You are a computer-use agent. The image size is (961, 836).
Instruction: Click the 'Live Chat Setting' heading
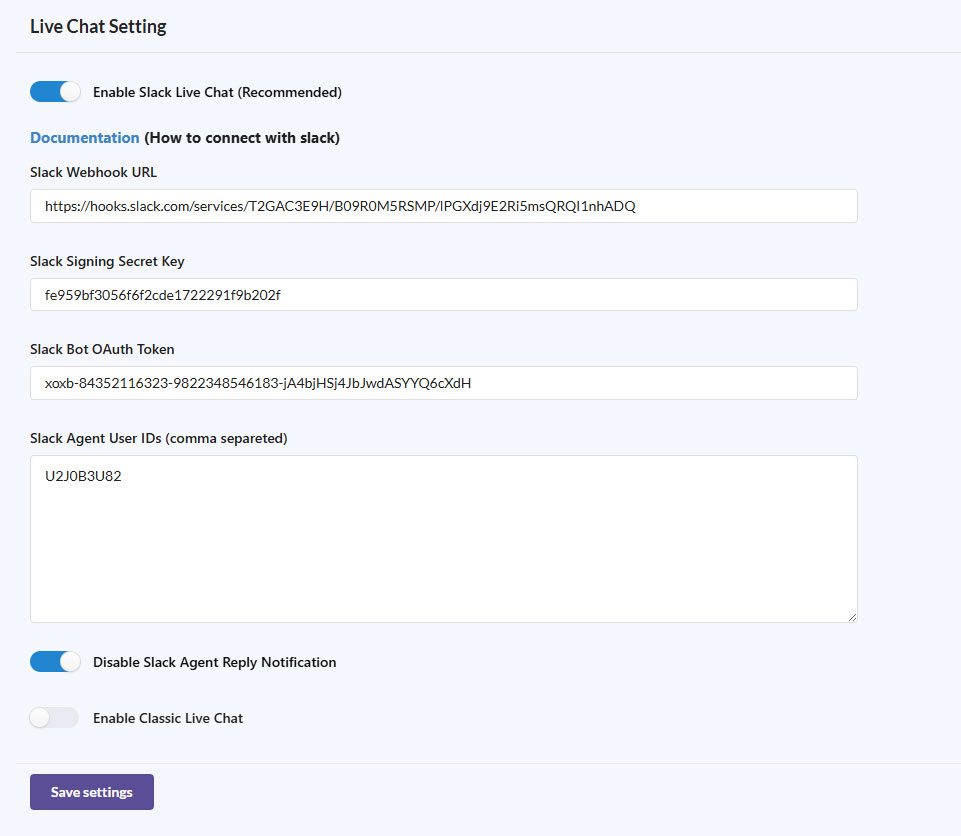pos(98,27)
